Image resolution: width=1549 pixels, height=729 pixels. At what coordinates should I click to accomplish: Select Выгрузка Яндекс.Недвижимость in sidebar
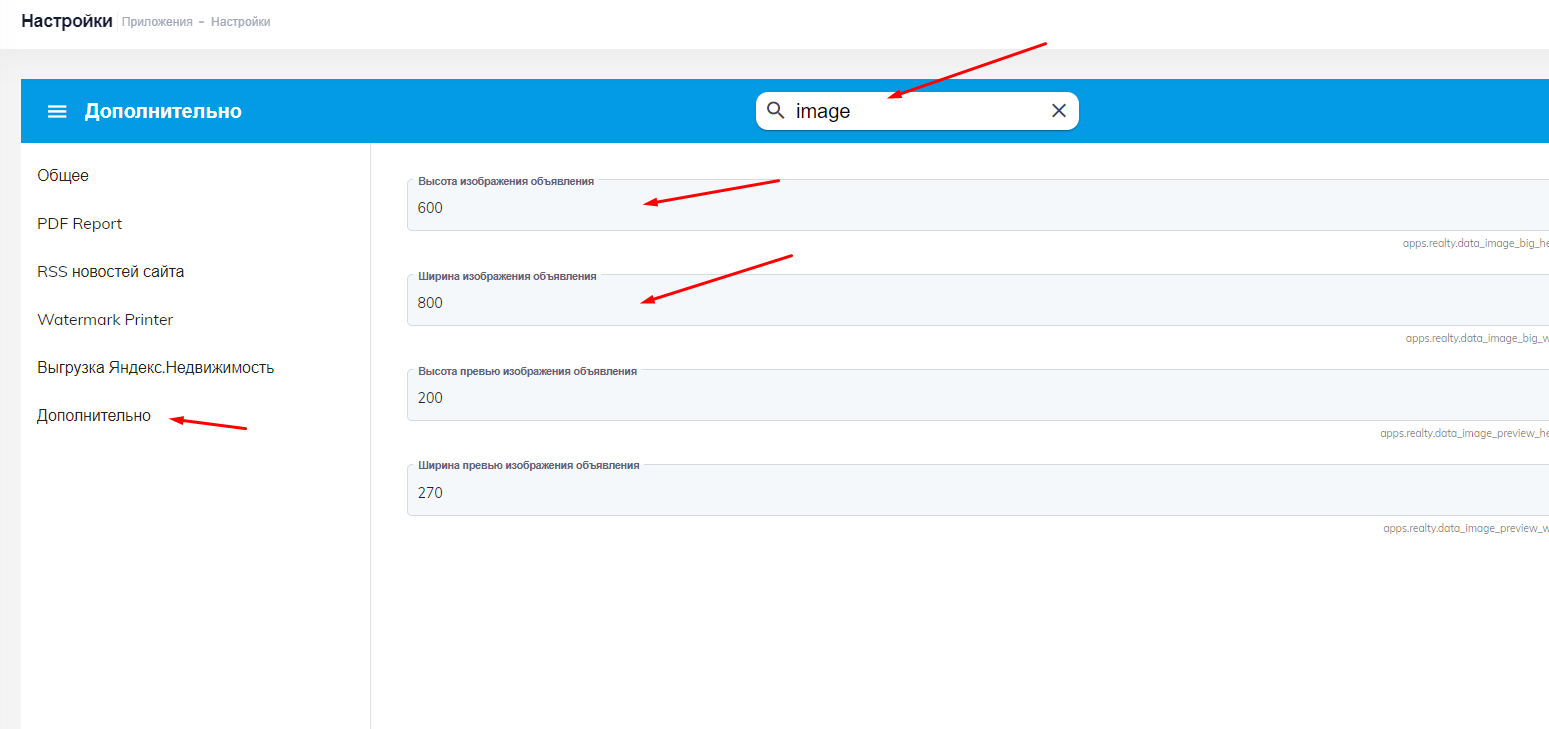pyautogui.click(x=155, y=368)
